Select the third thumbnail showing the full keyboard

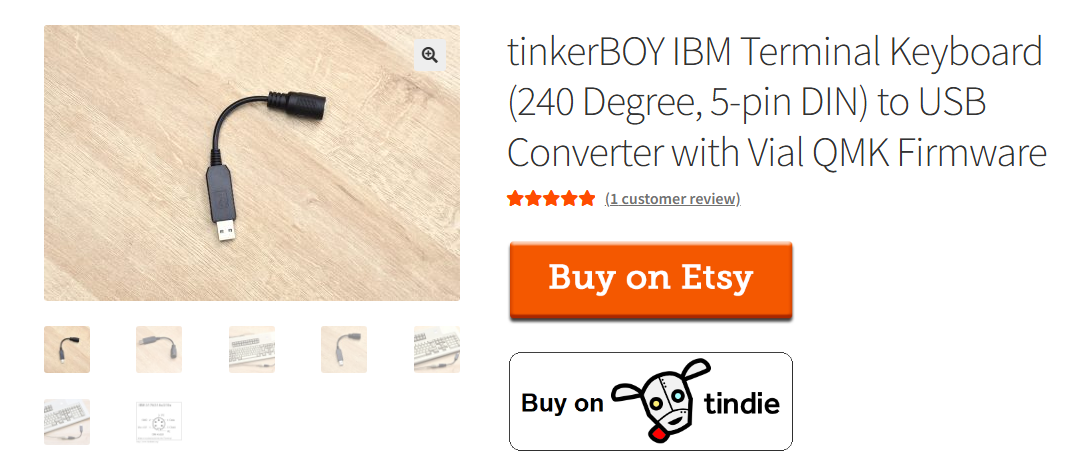pos(252,350)
